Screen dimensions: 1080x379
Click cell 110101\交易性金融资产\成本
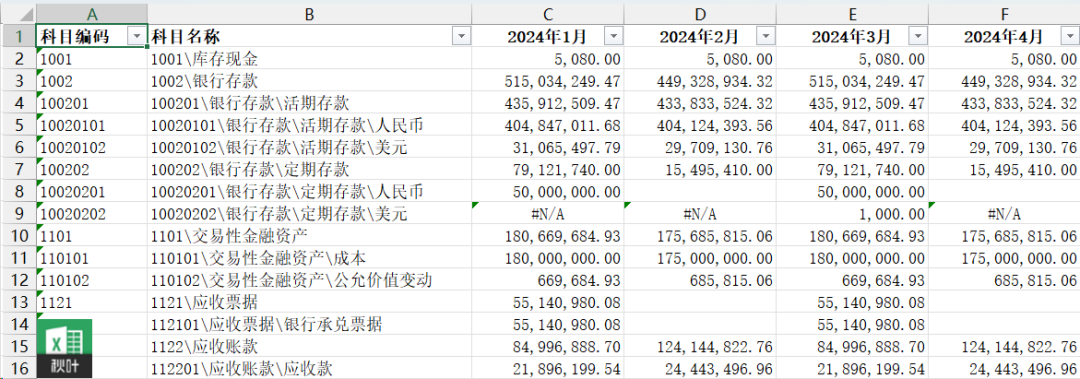pyautogui.click(x=309, y=258)
